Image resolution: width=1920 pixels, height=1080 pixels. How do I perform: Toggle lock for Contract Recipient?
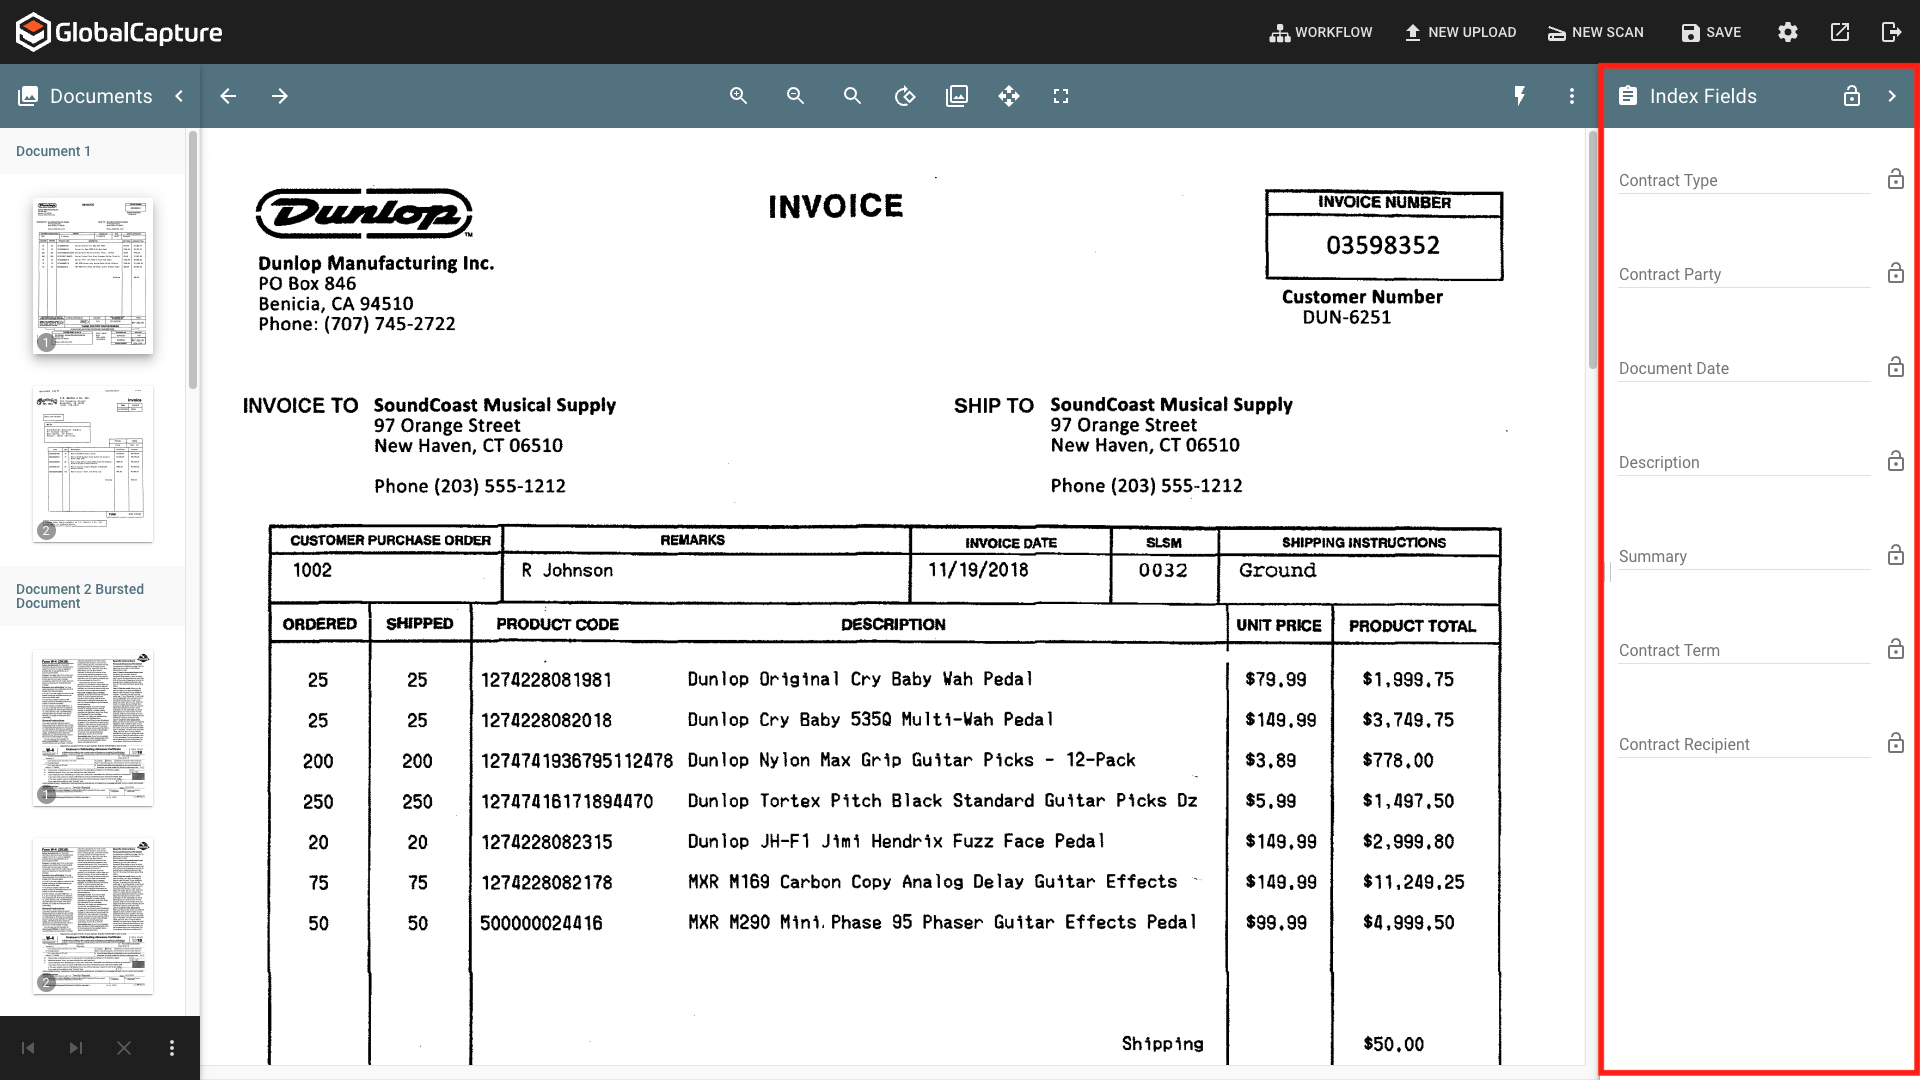[1896, 743]
